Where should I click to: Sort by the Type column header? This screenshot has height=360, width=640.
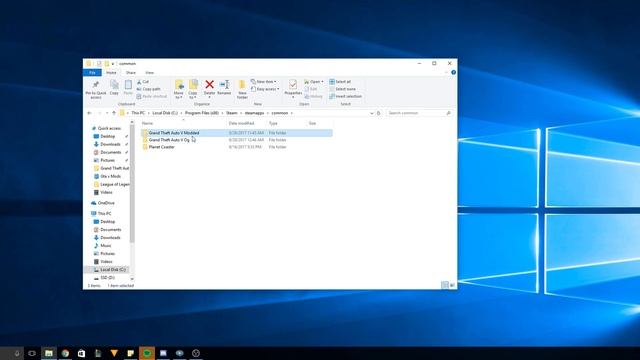[x=286, y=123]
